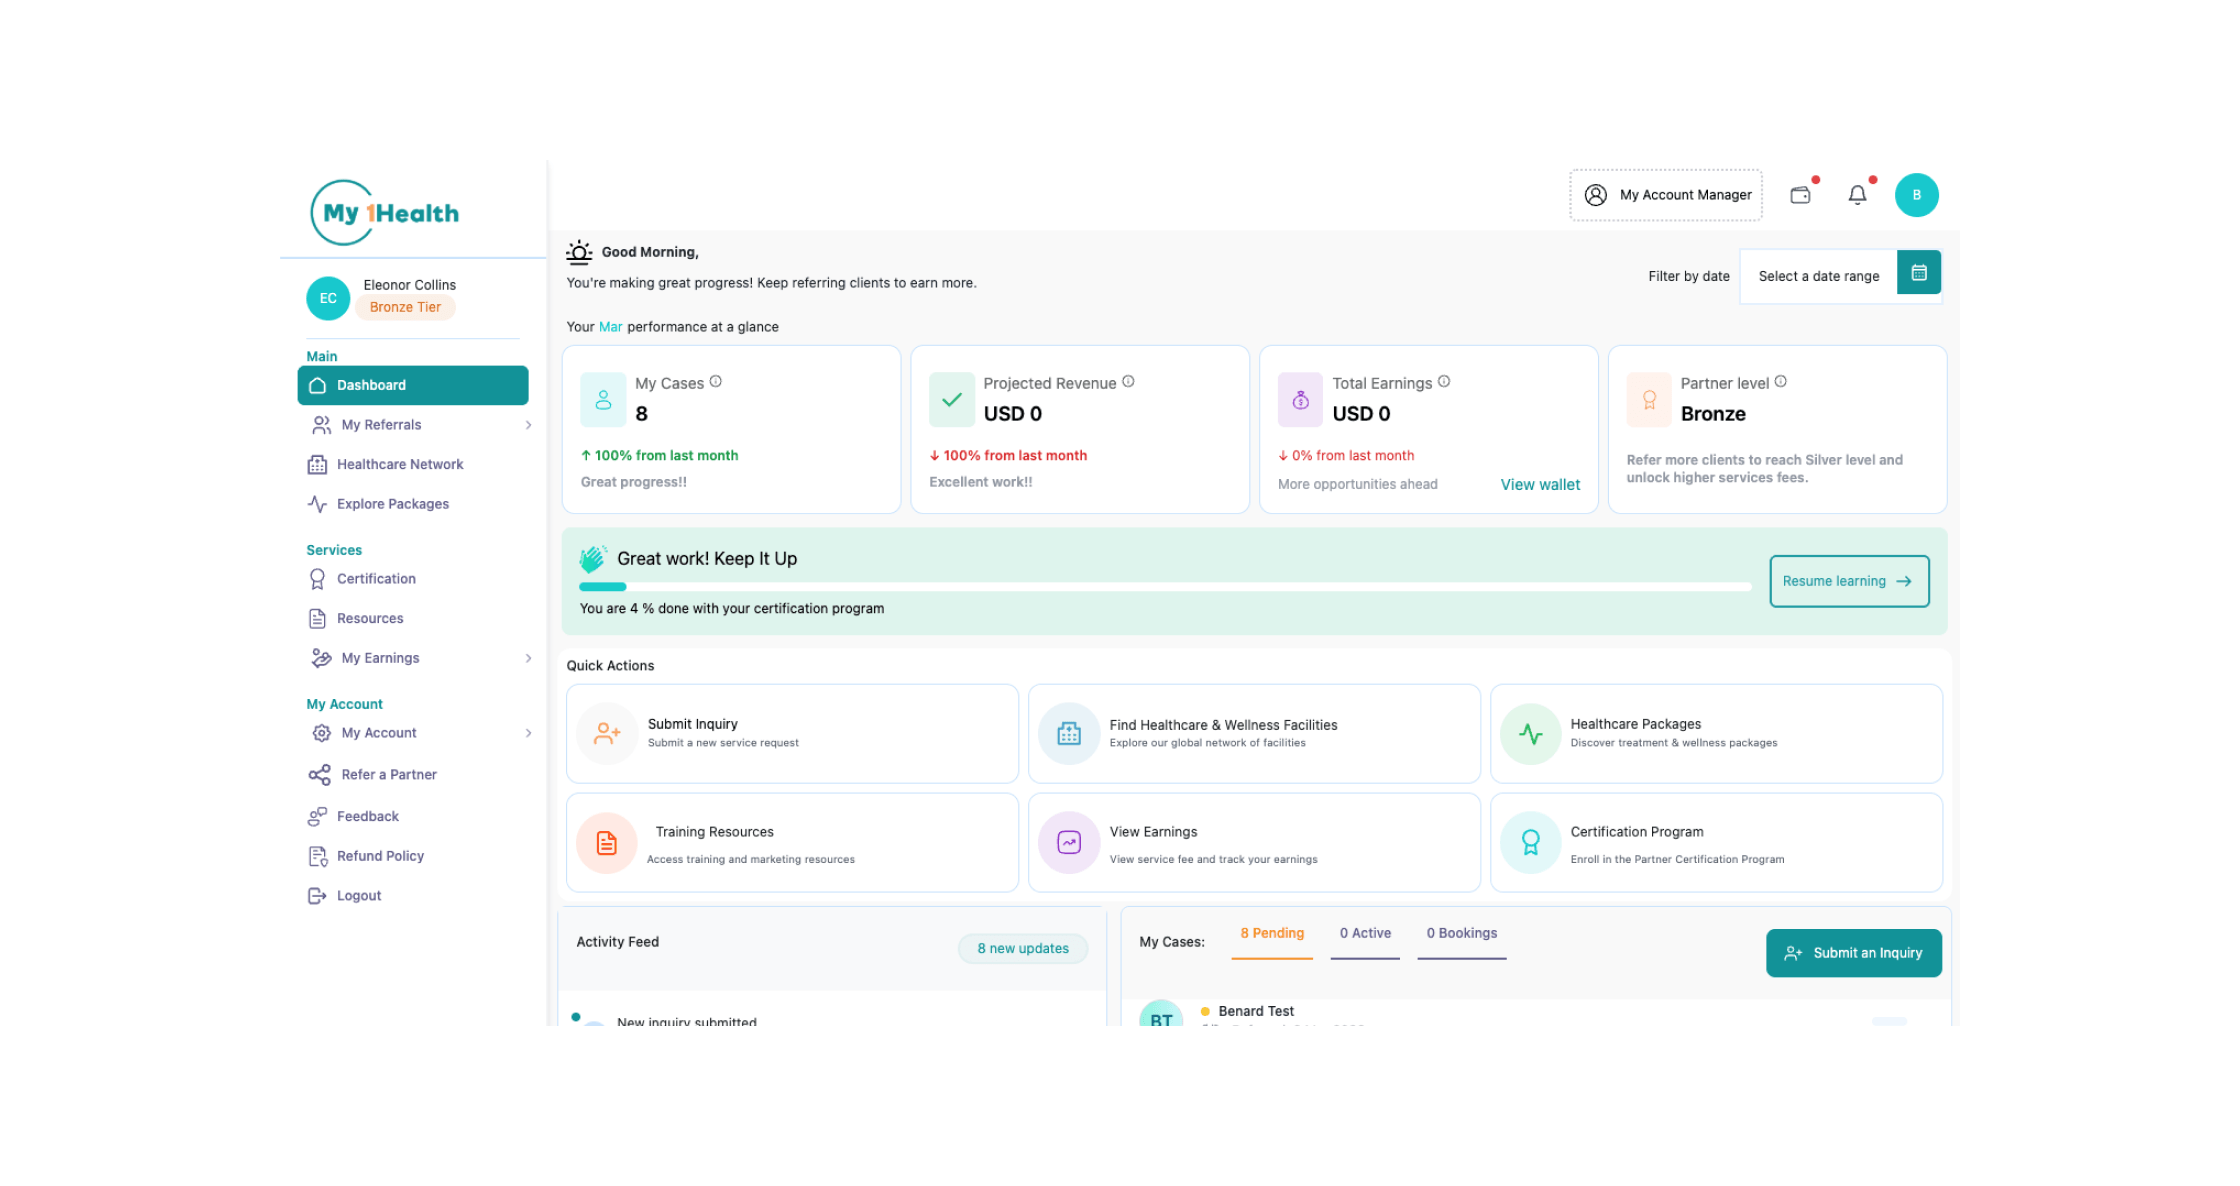The width and height of the screenshot is (2240, 1186).
Task: Expand My Earnings submenu chevron
Action: click(528, 658)
